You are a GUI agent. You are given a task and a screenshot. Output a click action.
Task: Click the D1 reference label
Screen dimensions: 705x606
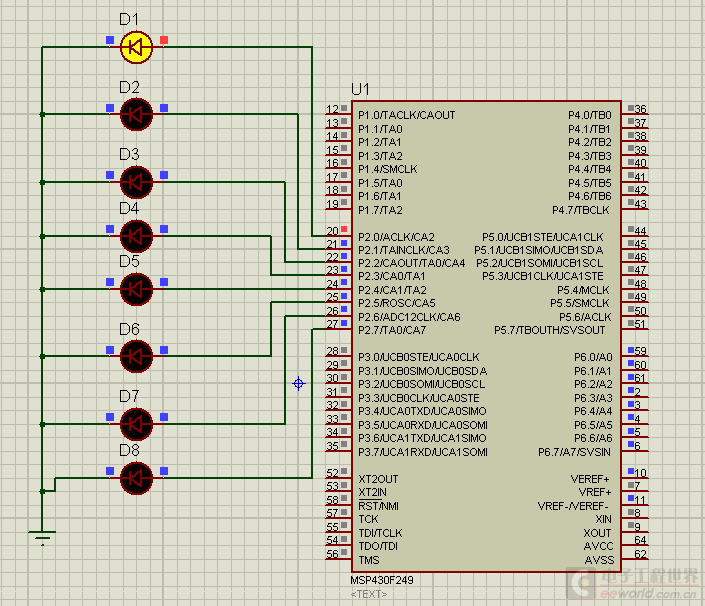(x=129, y=19)
